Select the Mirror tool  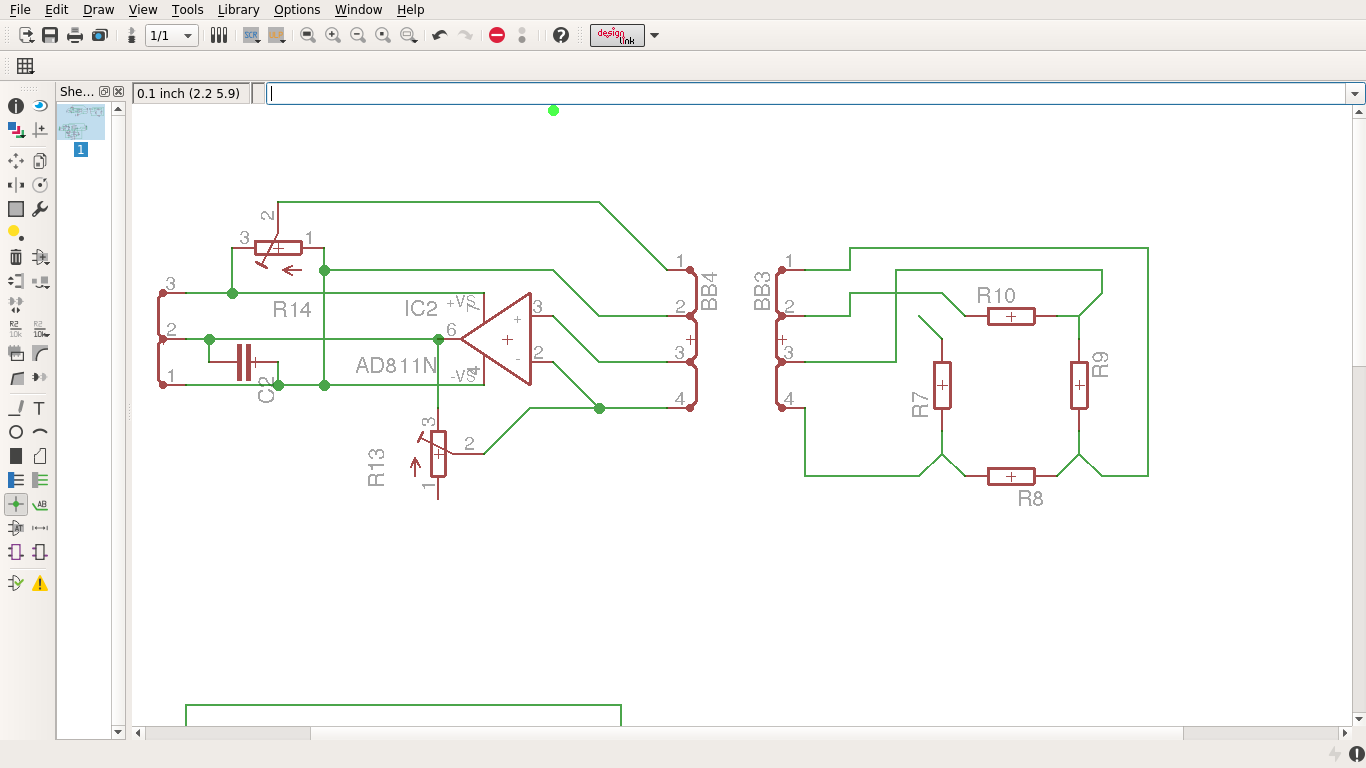pyautogui.click(x=16, y=185)
